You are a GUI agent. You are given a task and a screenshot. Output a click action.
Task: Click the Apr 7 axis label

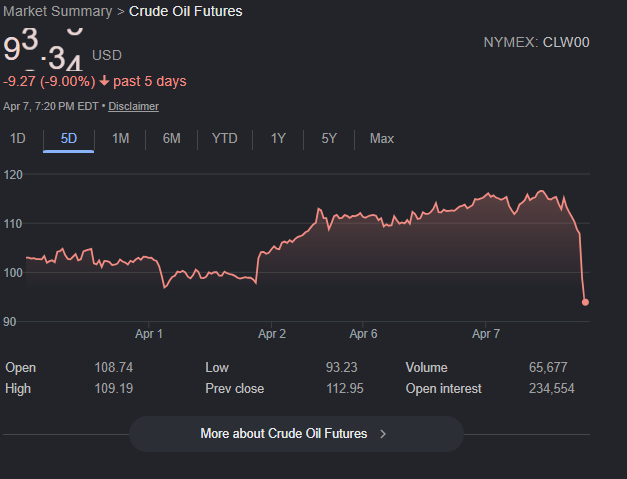(x=486, y=334)
